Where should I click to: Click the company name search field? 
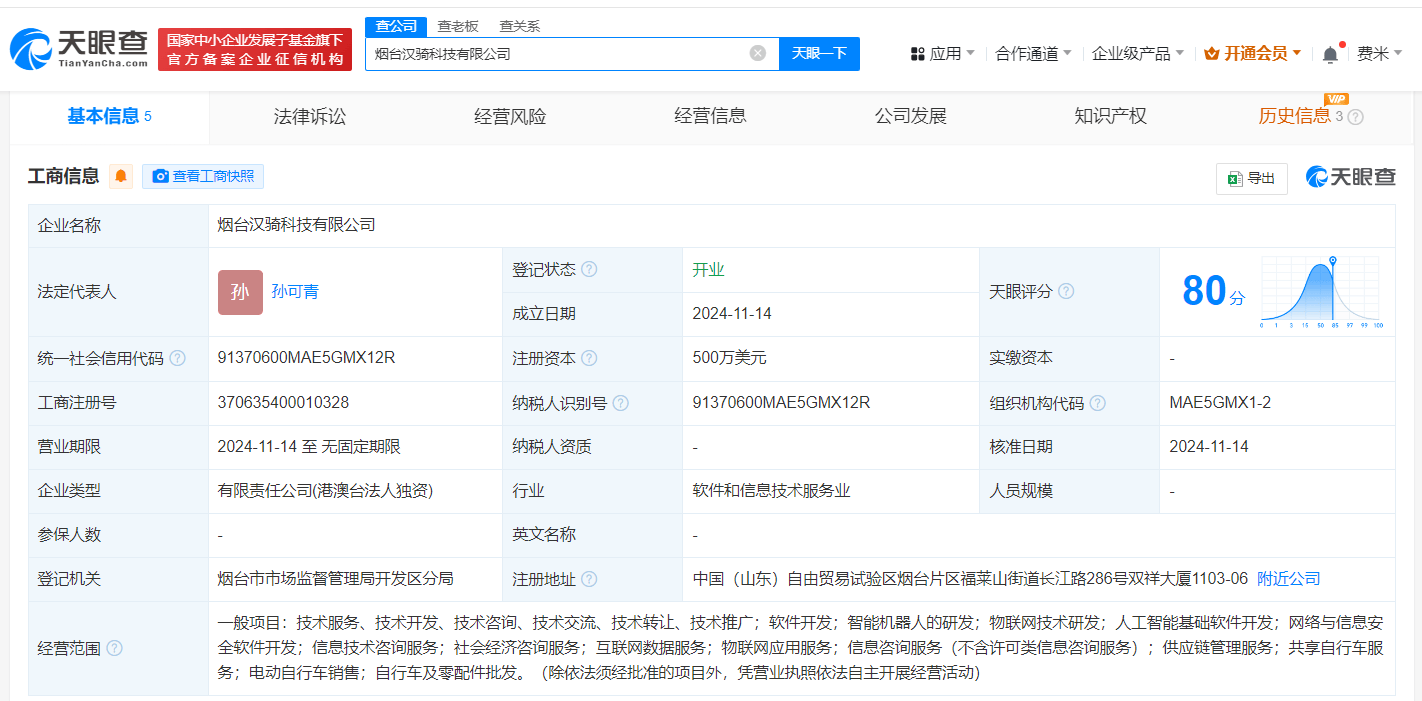[558, 53]
